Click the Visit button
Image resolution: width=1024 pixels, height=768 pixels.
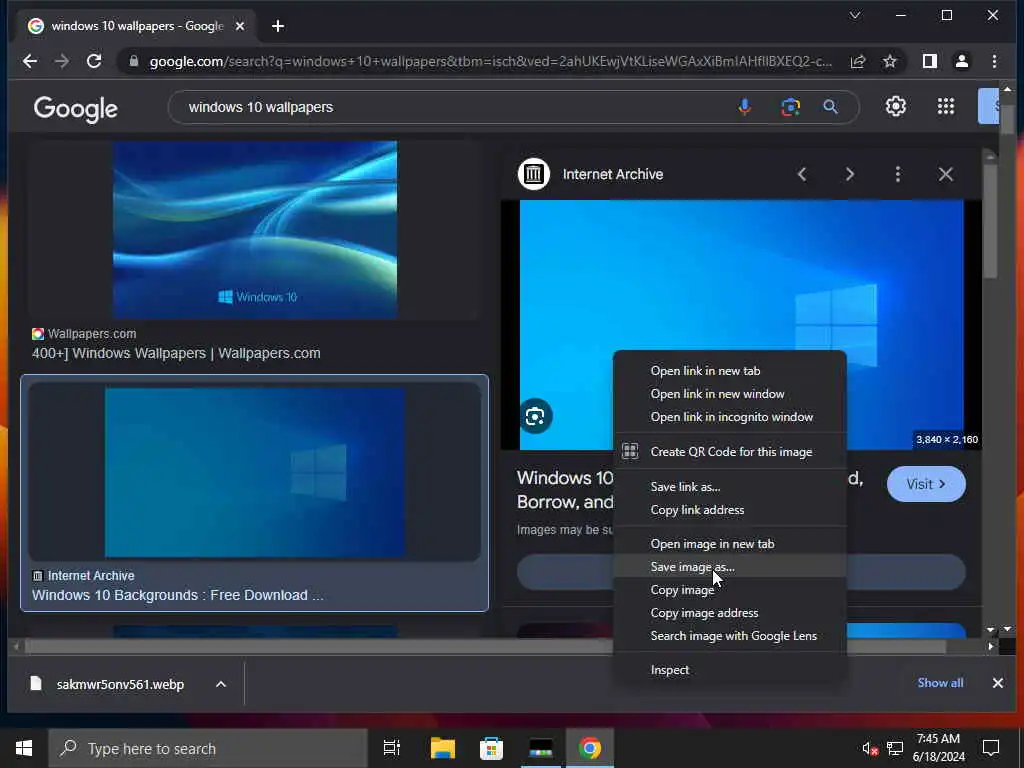pos(925,484)
